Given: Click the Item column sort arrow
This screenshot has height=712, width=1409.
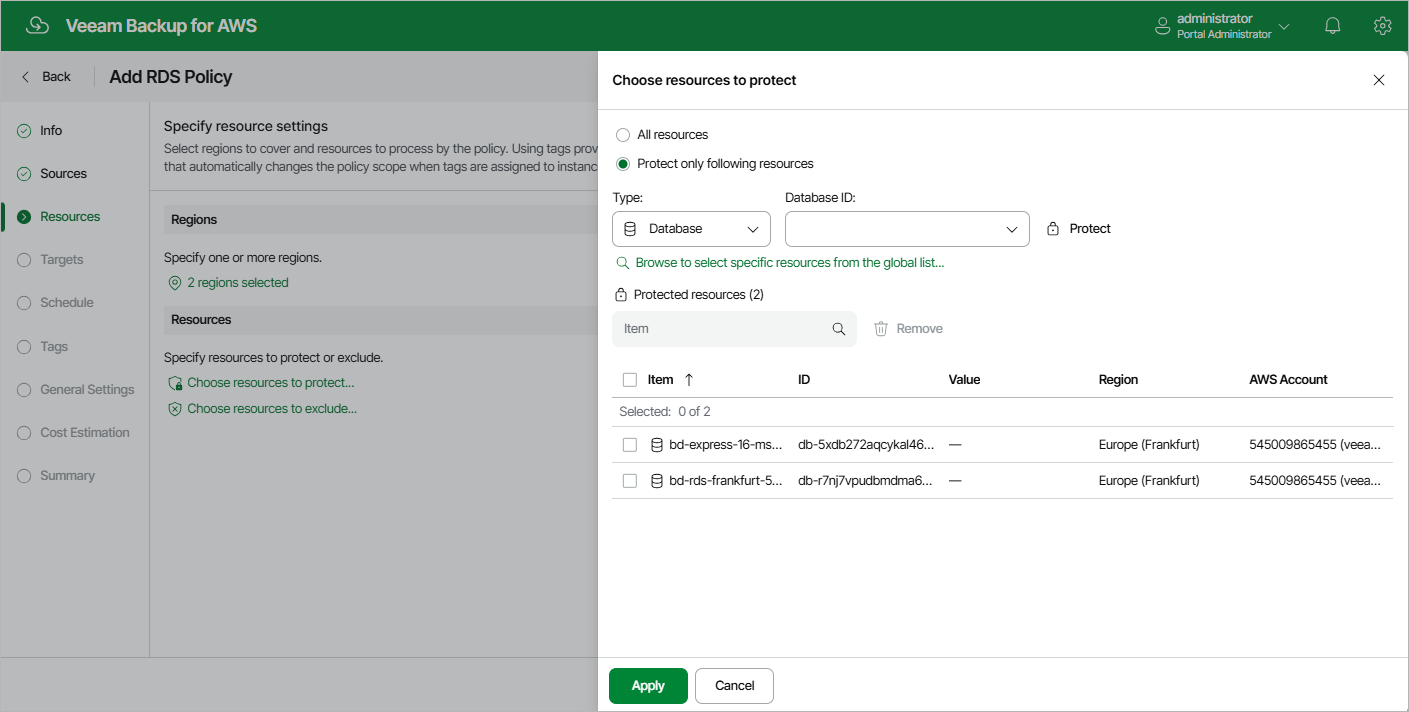Looking at the screenshot, I should (x=689, y=380).
